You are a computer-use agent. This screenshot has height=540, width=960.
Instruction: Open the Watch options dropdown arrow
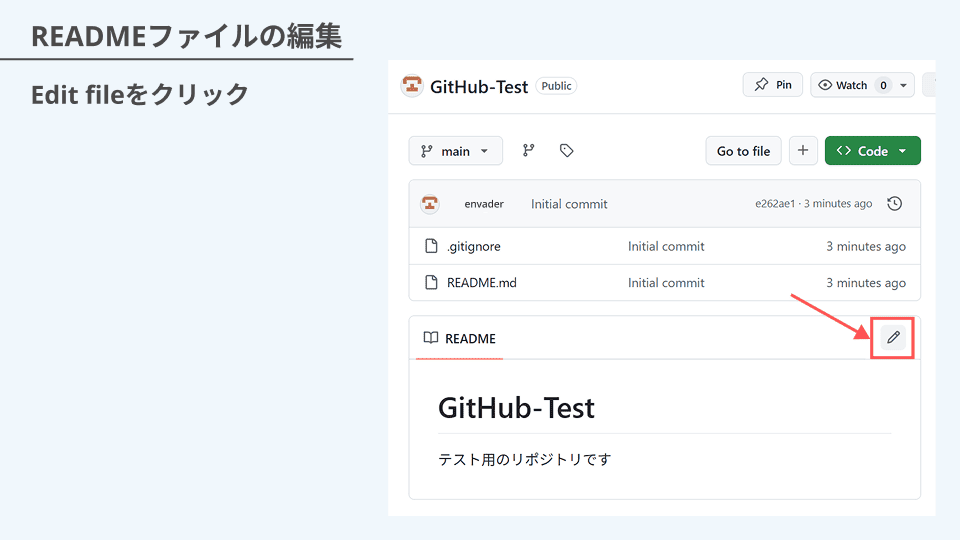tap(903, 85)
